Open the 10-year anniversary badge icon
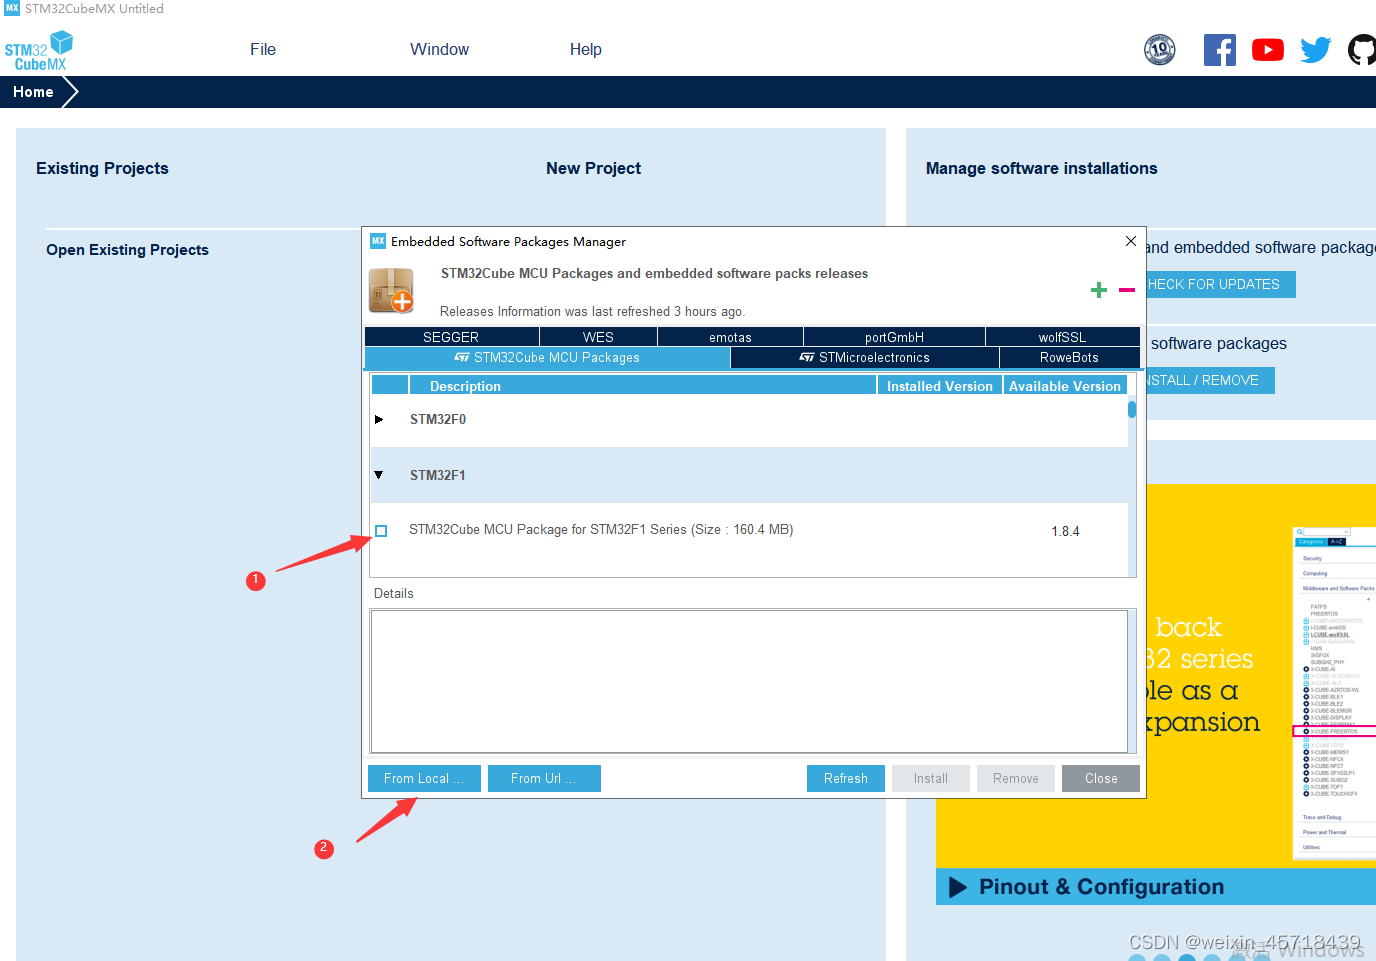This screenshot has height=961, width=1376. [x=1160, y=49]
